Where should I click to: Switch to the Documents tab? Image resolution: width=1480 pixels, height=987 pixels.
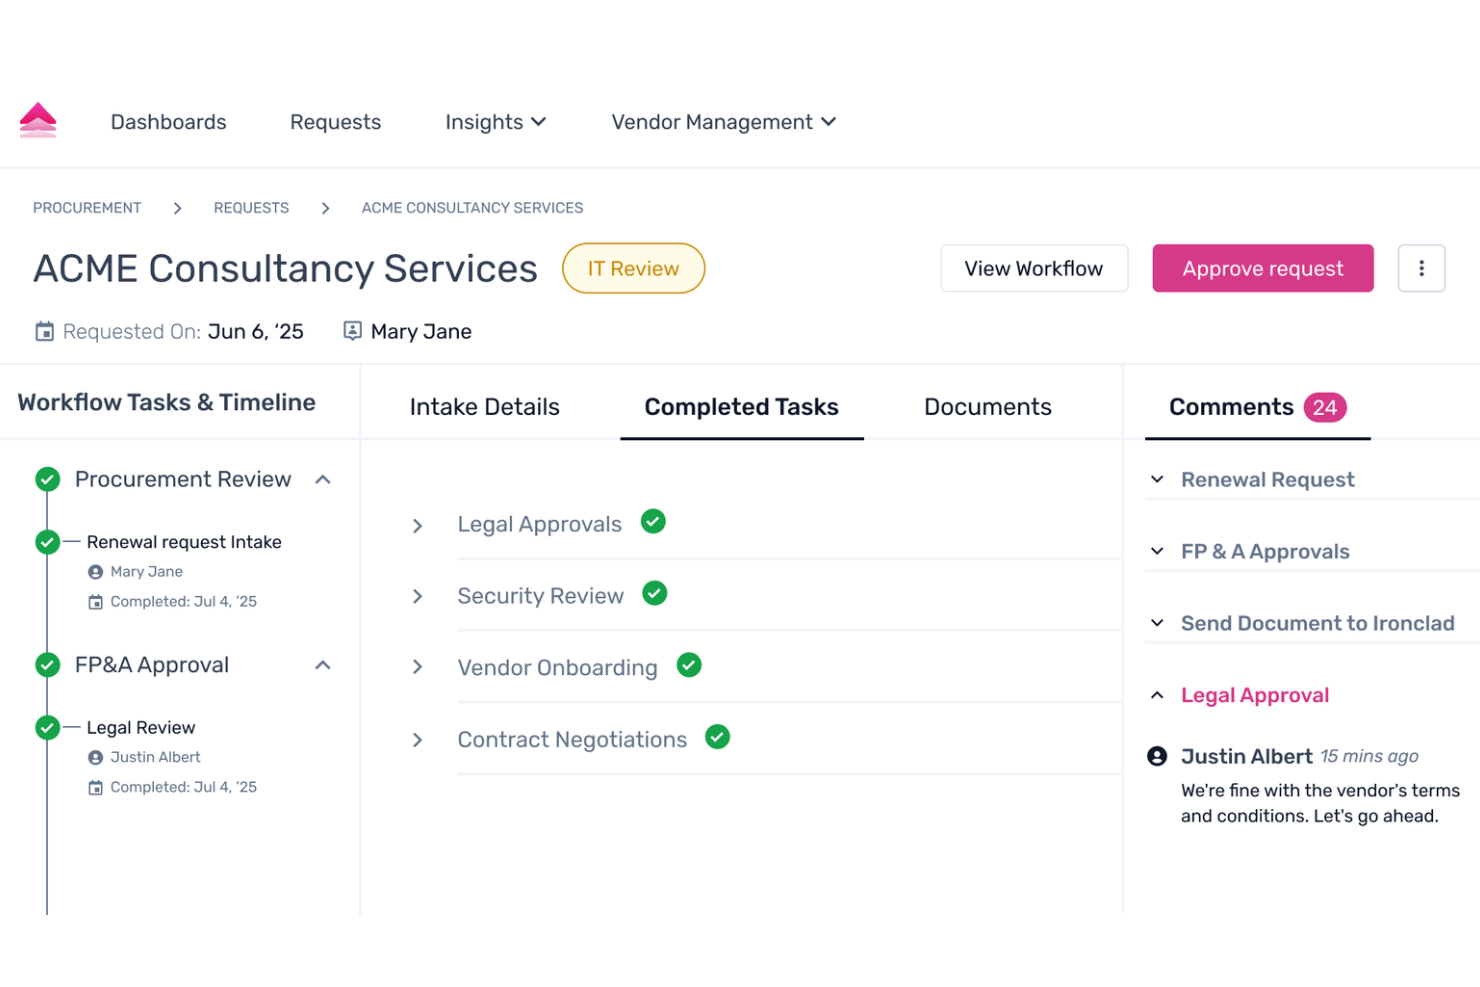coord(987,406)
